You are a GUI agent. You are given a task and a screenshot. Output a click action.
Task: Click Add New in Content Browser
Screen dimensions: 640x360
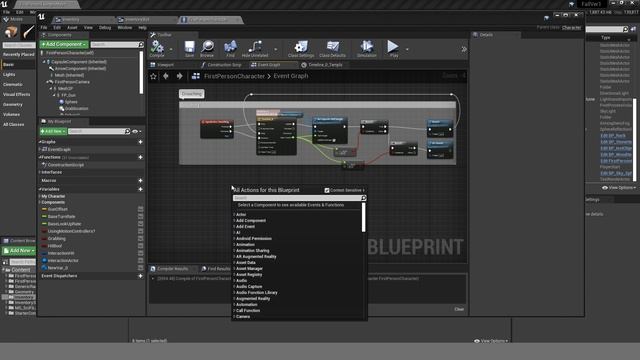(x=19, y=250)
